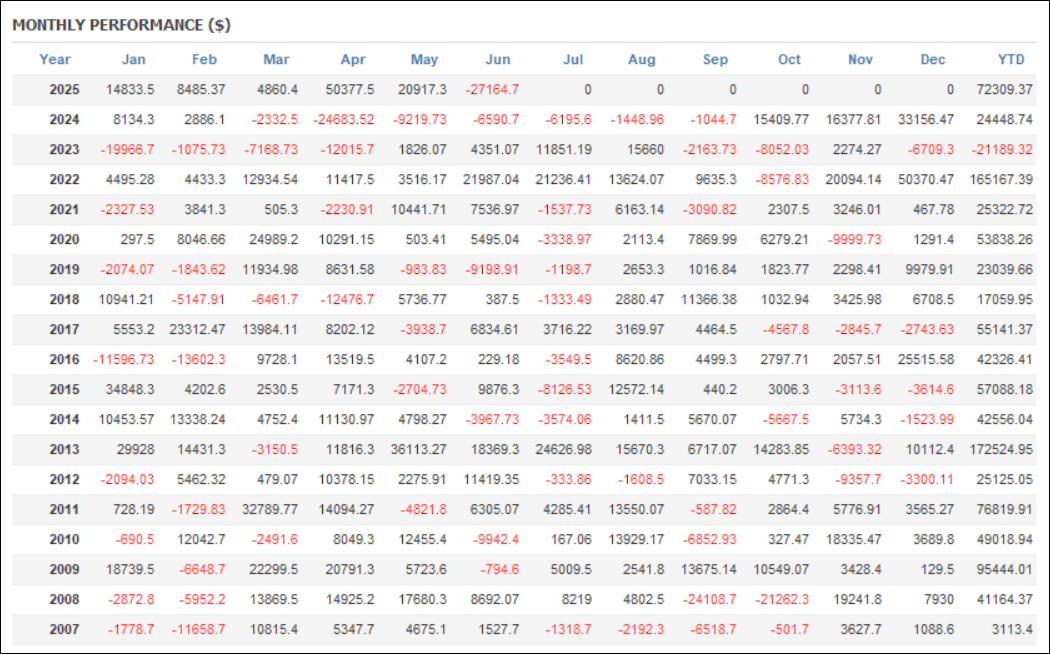The image size is (1050, 654).
Task: Click the May column header
Action: [424, 60]
